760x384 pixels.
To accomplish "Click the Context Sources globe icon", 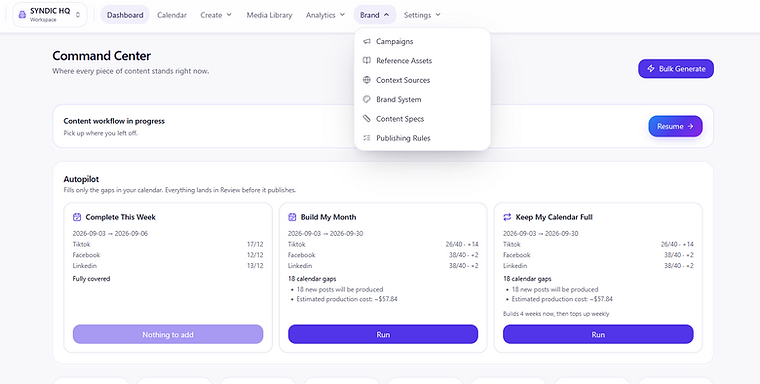I will pyautogui.click(x=367, y=80).
